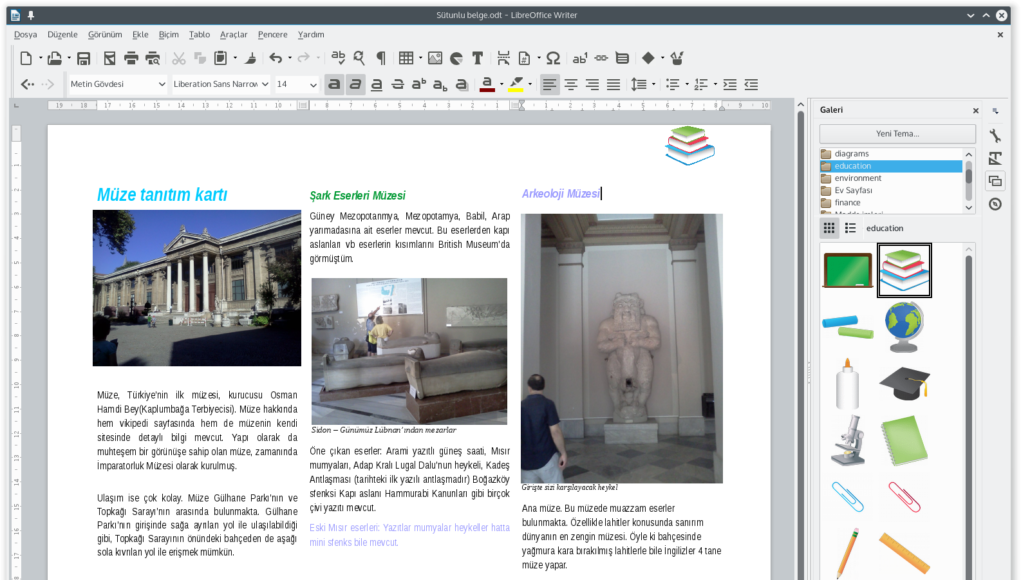
Task: Toggle bold formatting button
Action: tap(334, 84)
